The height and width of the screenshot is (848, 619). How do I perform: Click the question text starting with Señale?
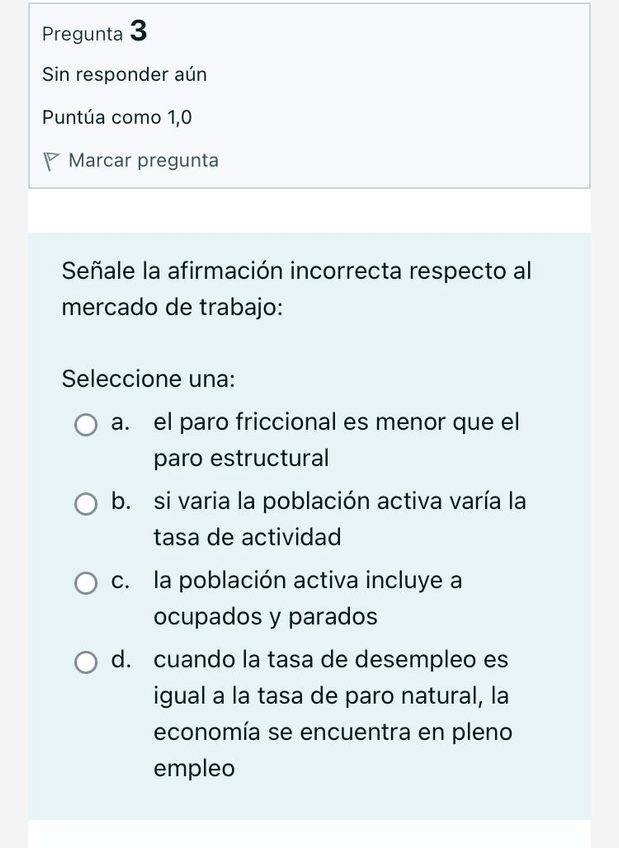[296, 288]
